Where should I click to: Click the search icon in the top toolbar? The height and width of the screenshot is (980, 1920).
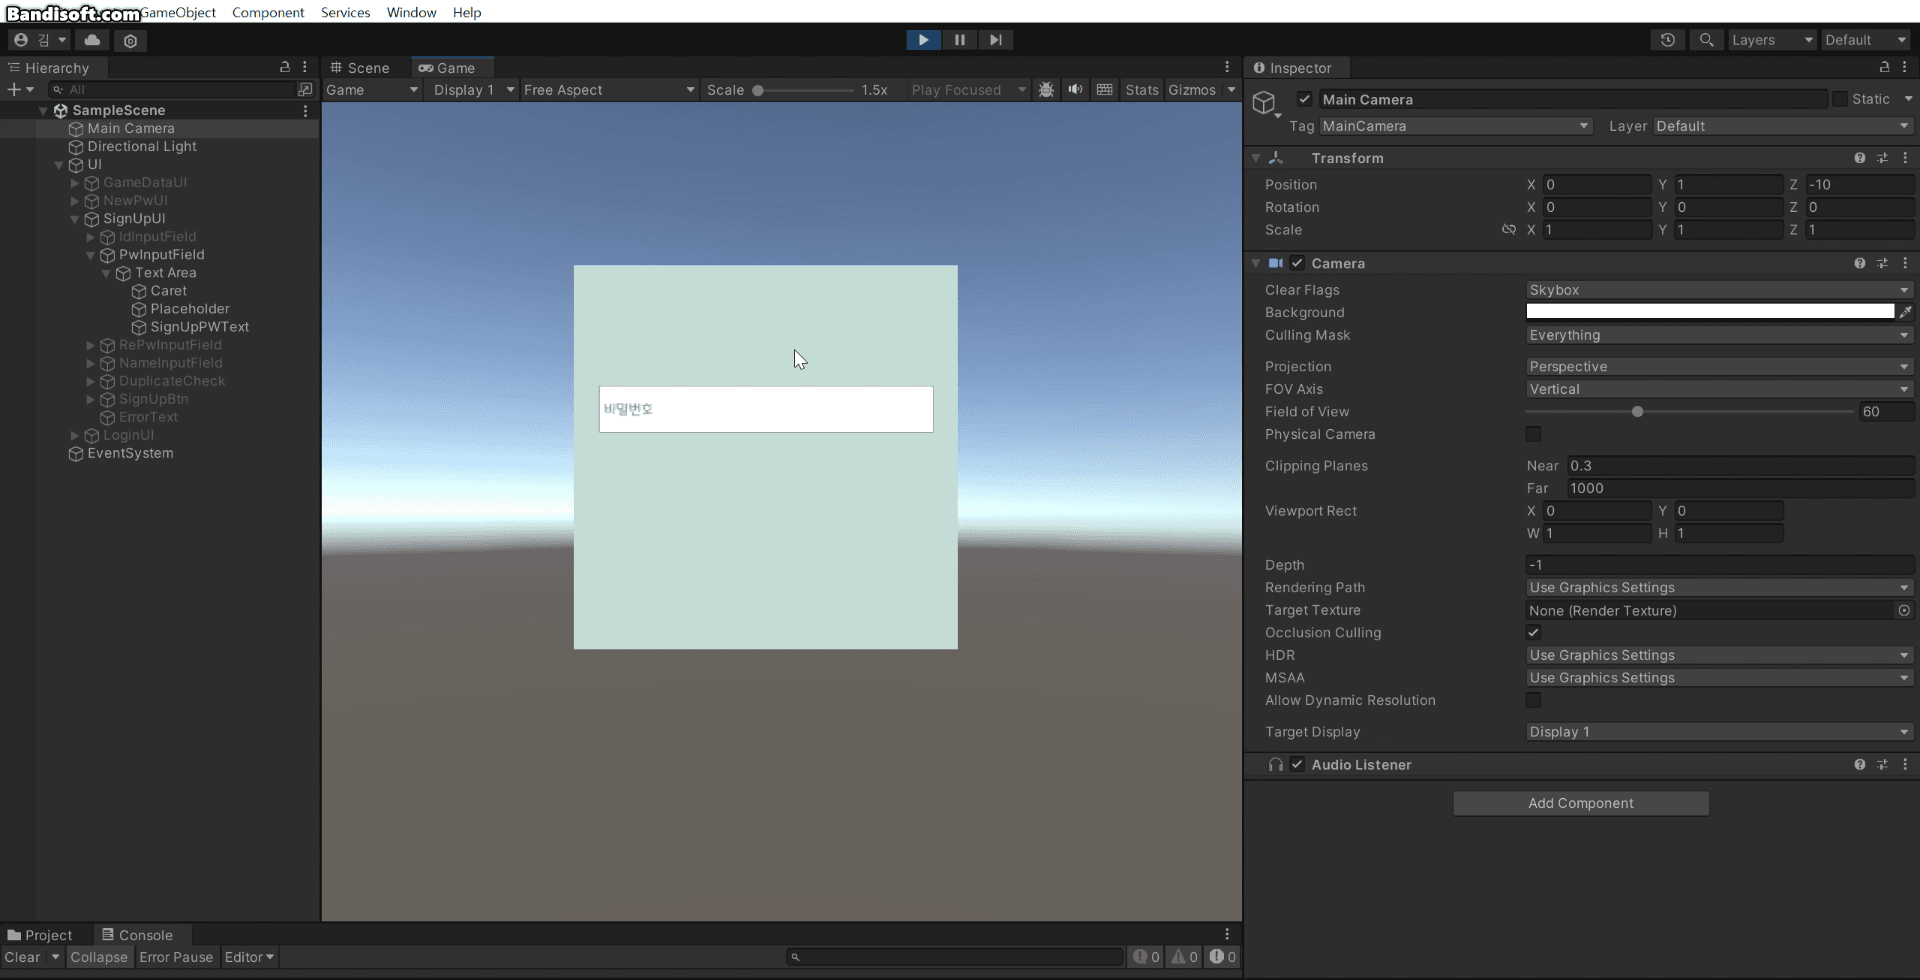pyautogui.click(x=1707, y=40)
